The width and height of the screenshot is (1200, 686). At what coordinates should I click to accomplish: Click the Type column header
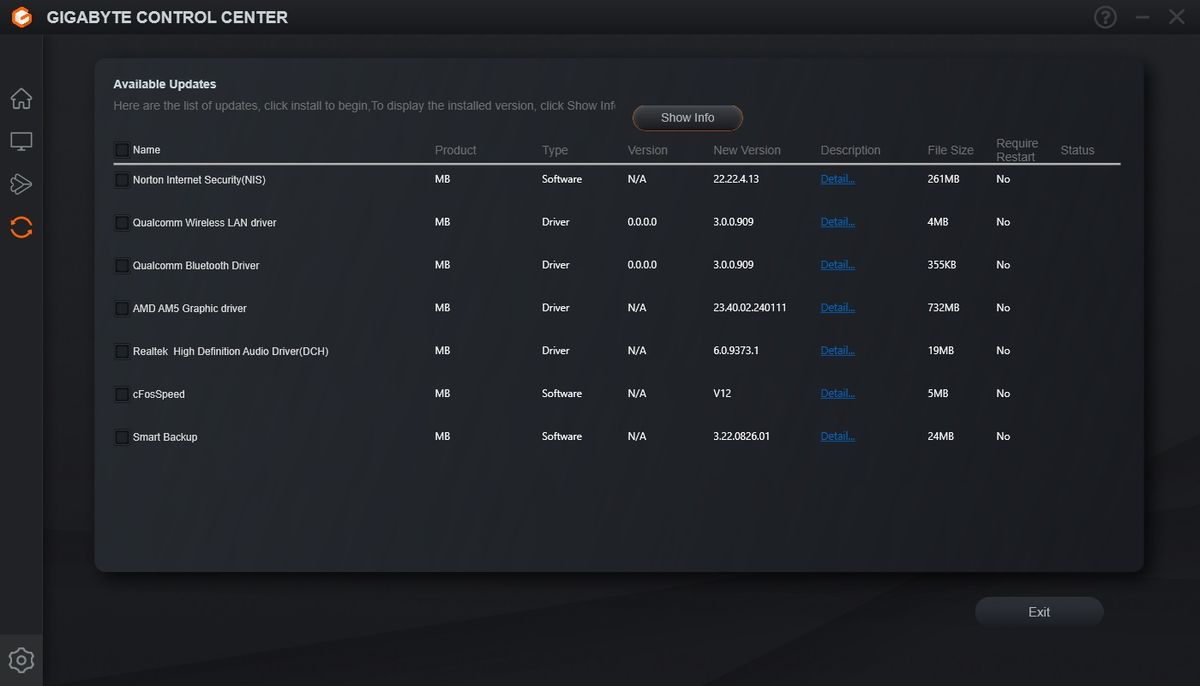555,150
